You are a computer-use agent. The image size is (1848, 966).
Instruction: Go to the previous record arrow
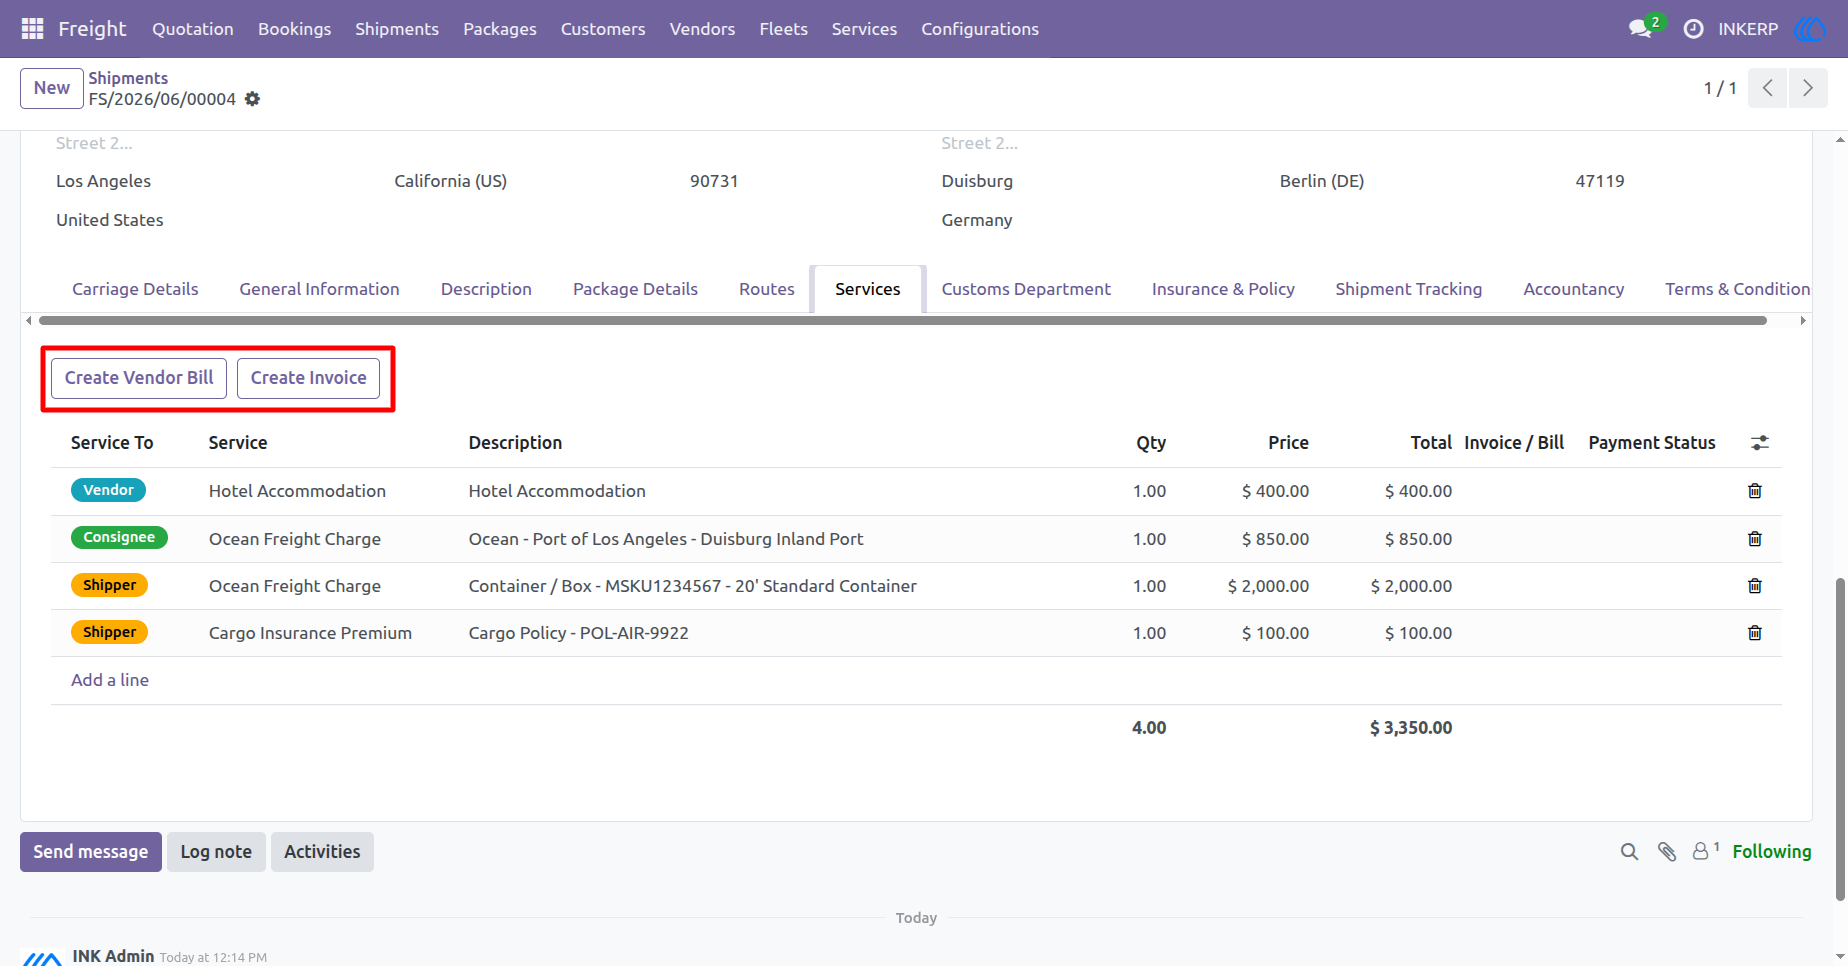point(1768,88)
